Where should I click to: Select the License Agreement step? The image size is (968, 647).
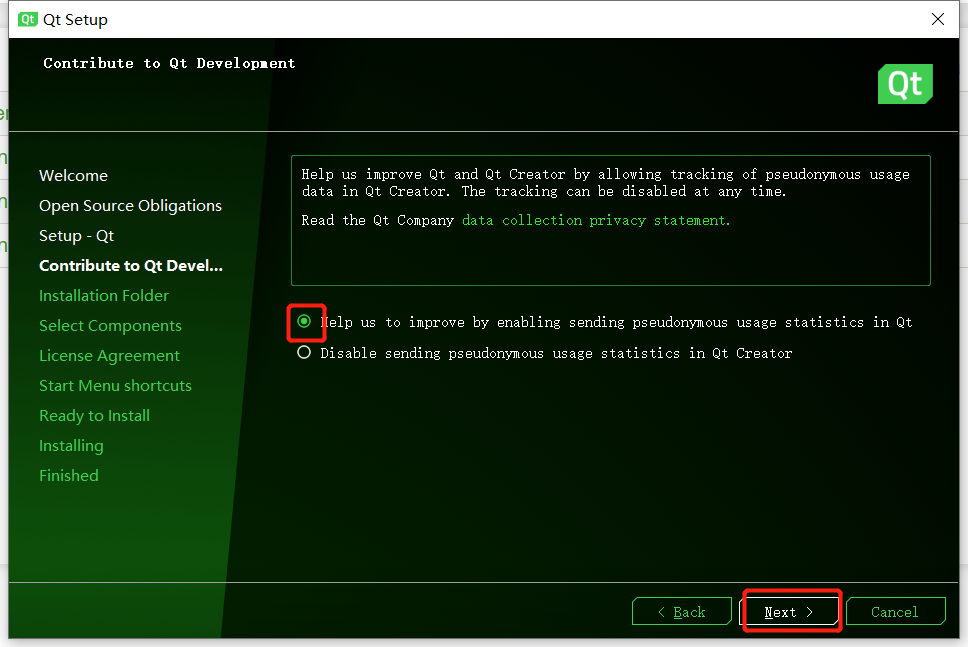pos(109,356)
